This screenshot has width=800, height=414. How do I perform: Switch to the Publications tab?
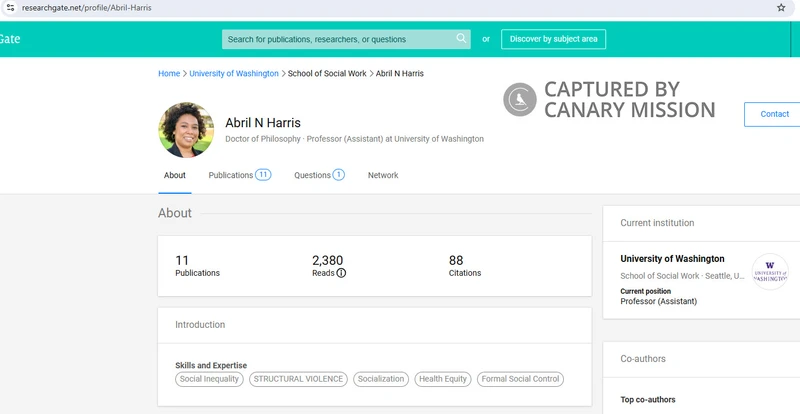pos(240,175)
